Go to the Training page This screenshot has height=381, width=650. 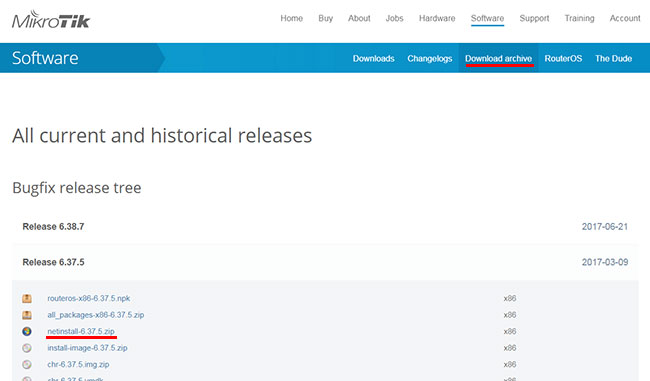tap(579, 18)
